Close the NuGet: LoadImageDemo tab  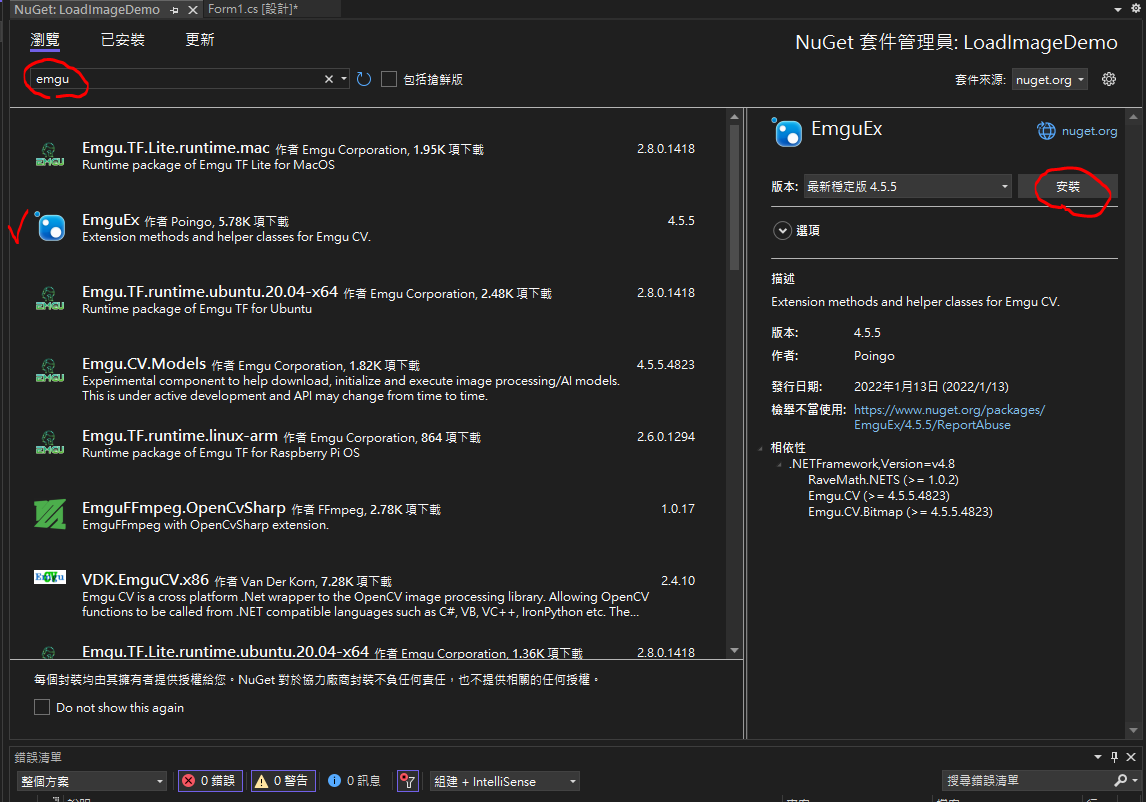coord(193,10)
